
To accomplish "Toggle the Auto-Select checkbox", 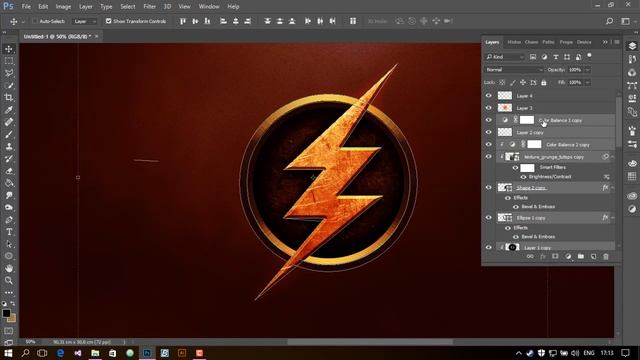I will coord(35,21).
